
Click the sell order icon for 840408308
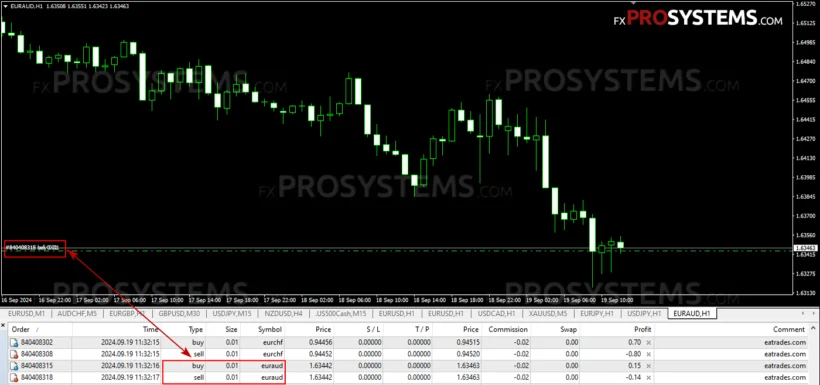(15, 354)
